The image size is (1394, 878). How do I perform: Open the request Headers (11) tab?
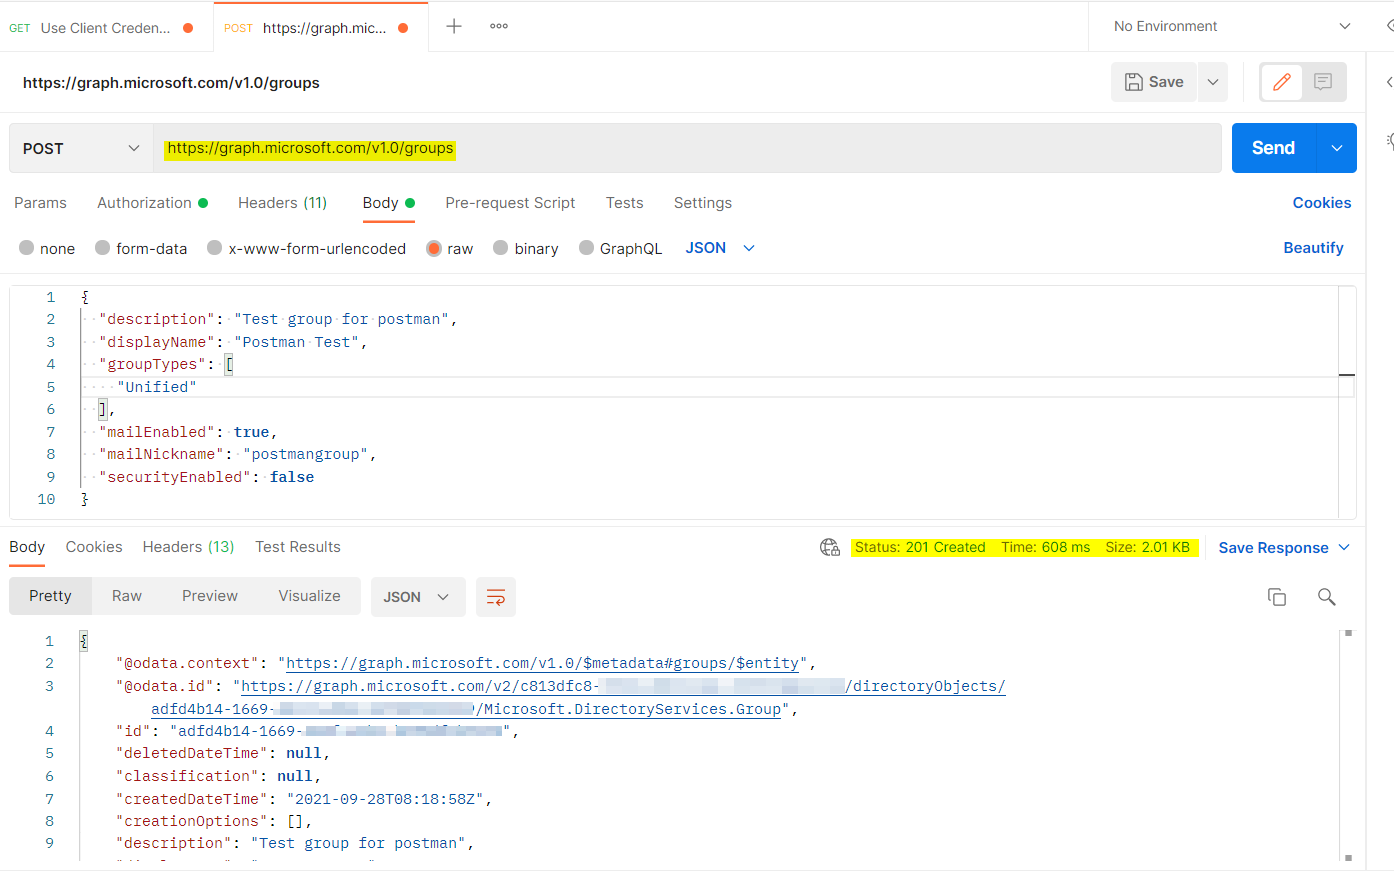tap(282, 203)
